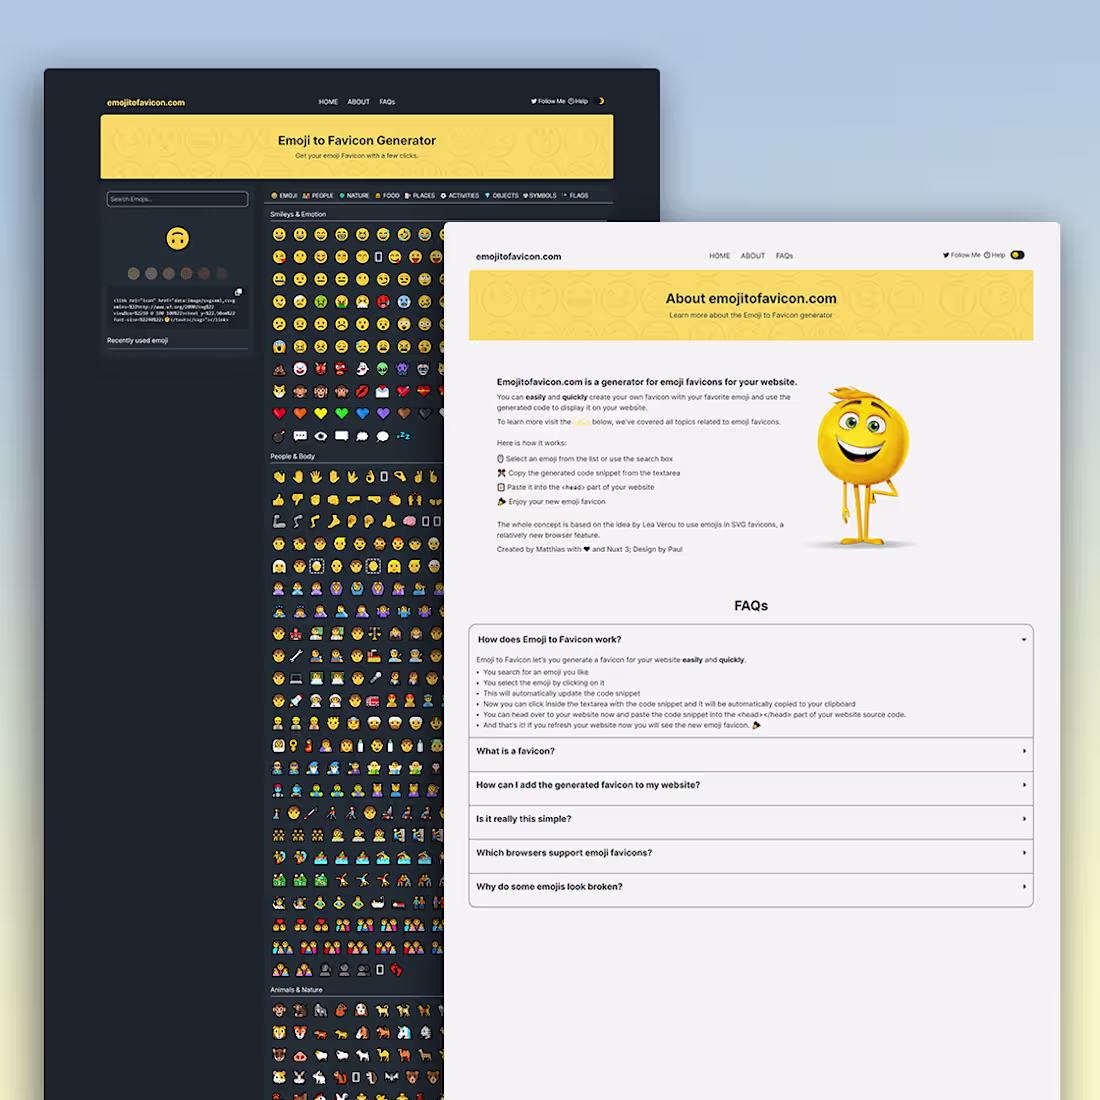Select the SYMBOLS category icon

527,196
